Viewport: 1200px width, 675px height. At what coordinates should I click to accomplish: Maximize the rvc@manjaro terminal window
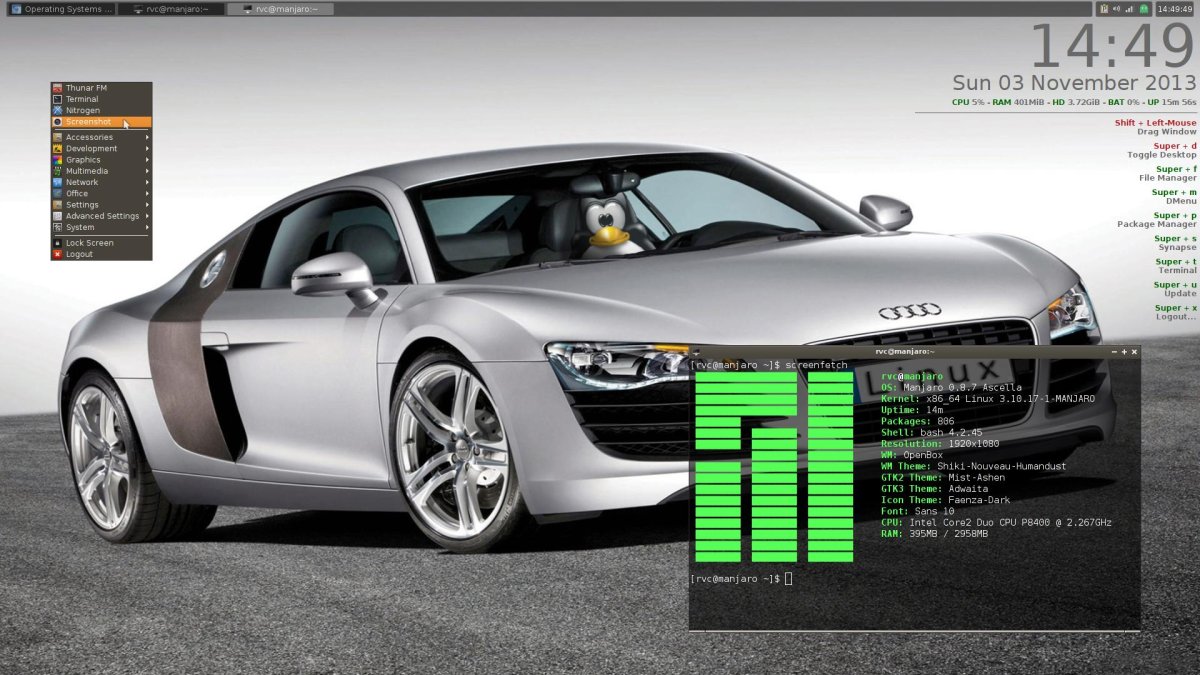(x=1124, y=352)
